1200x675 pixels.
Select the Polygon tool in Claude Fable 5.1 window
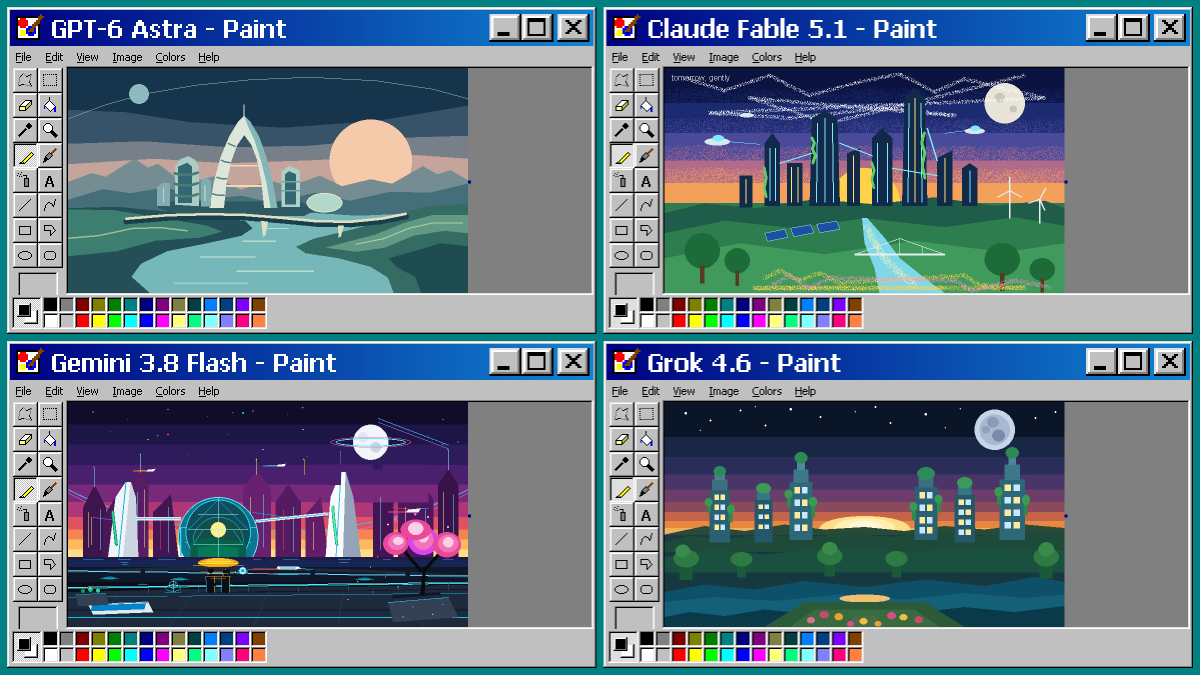tap(646, 230)
